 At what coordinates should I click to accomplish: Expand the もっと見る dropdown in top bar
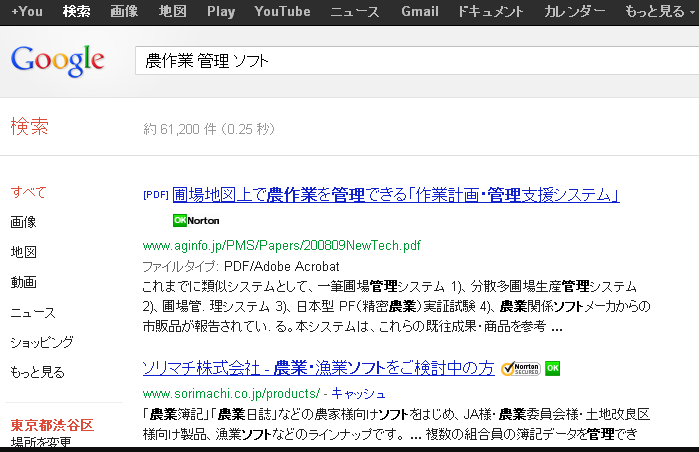coord(660,12)
